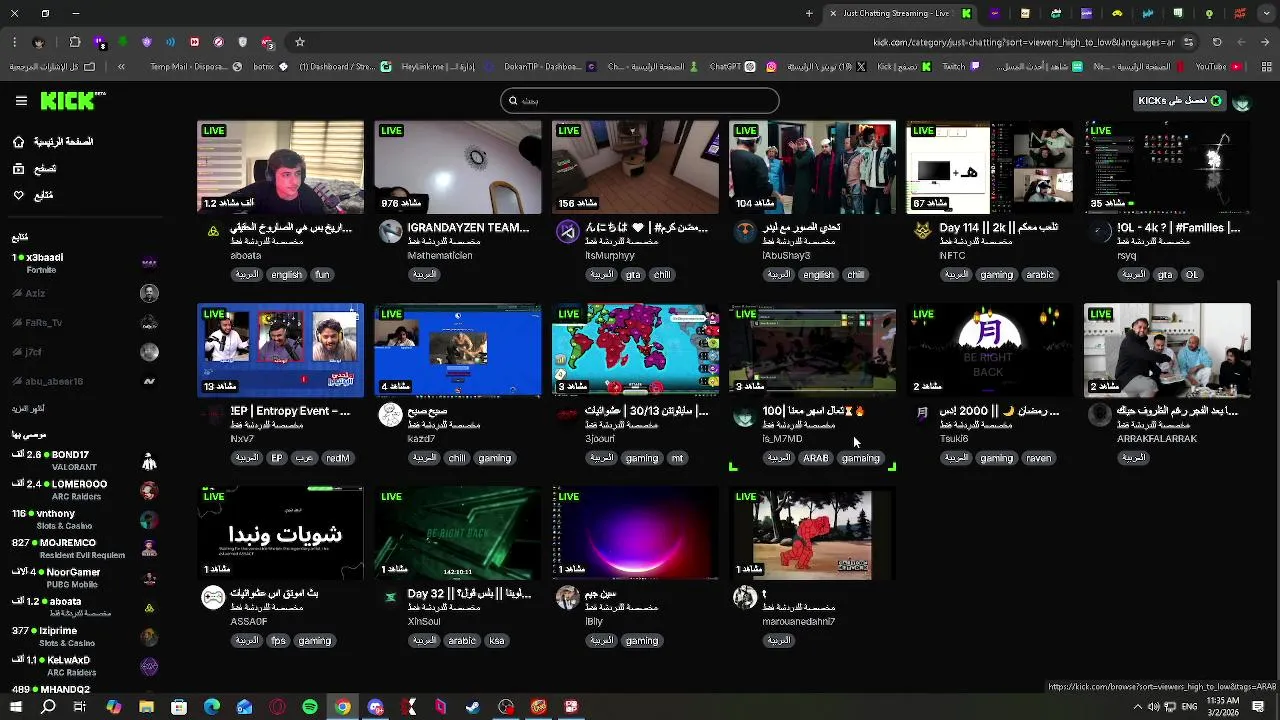The image size is (1280, 720).
Task: Open the Kick hamburger sidebar menu
Action: (x=21, y=101)
